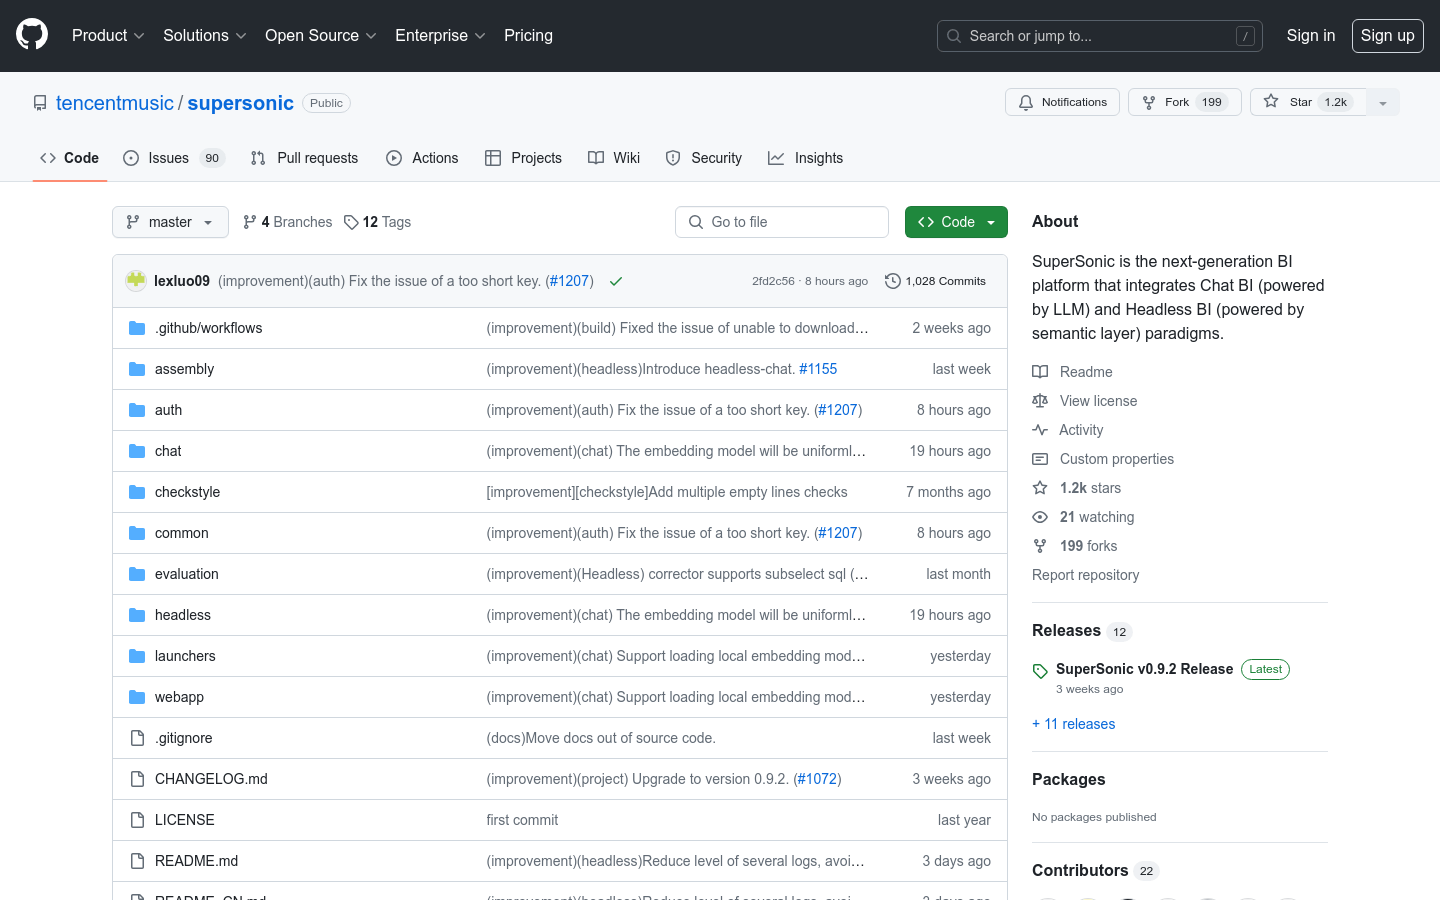Open the .github/workflows folder

pyautogui.click(x=209, y=328)
